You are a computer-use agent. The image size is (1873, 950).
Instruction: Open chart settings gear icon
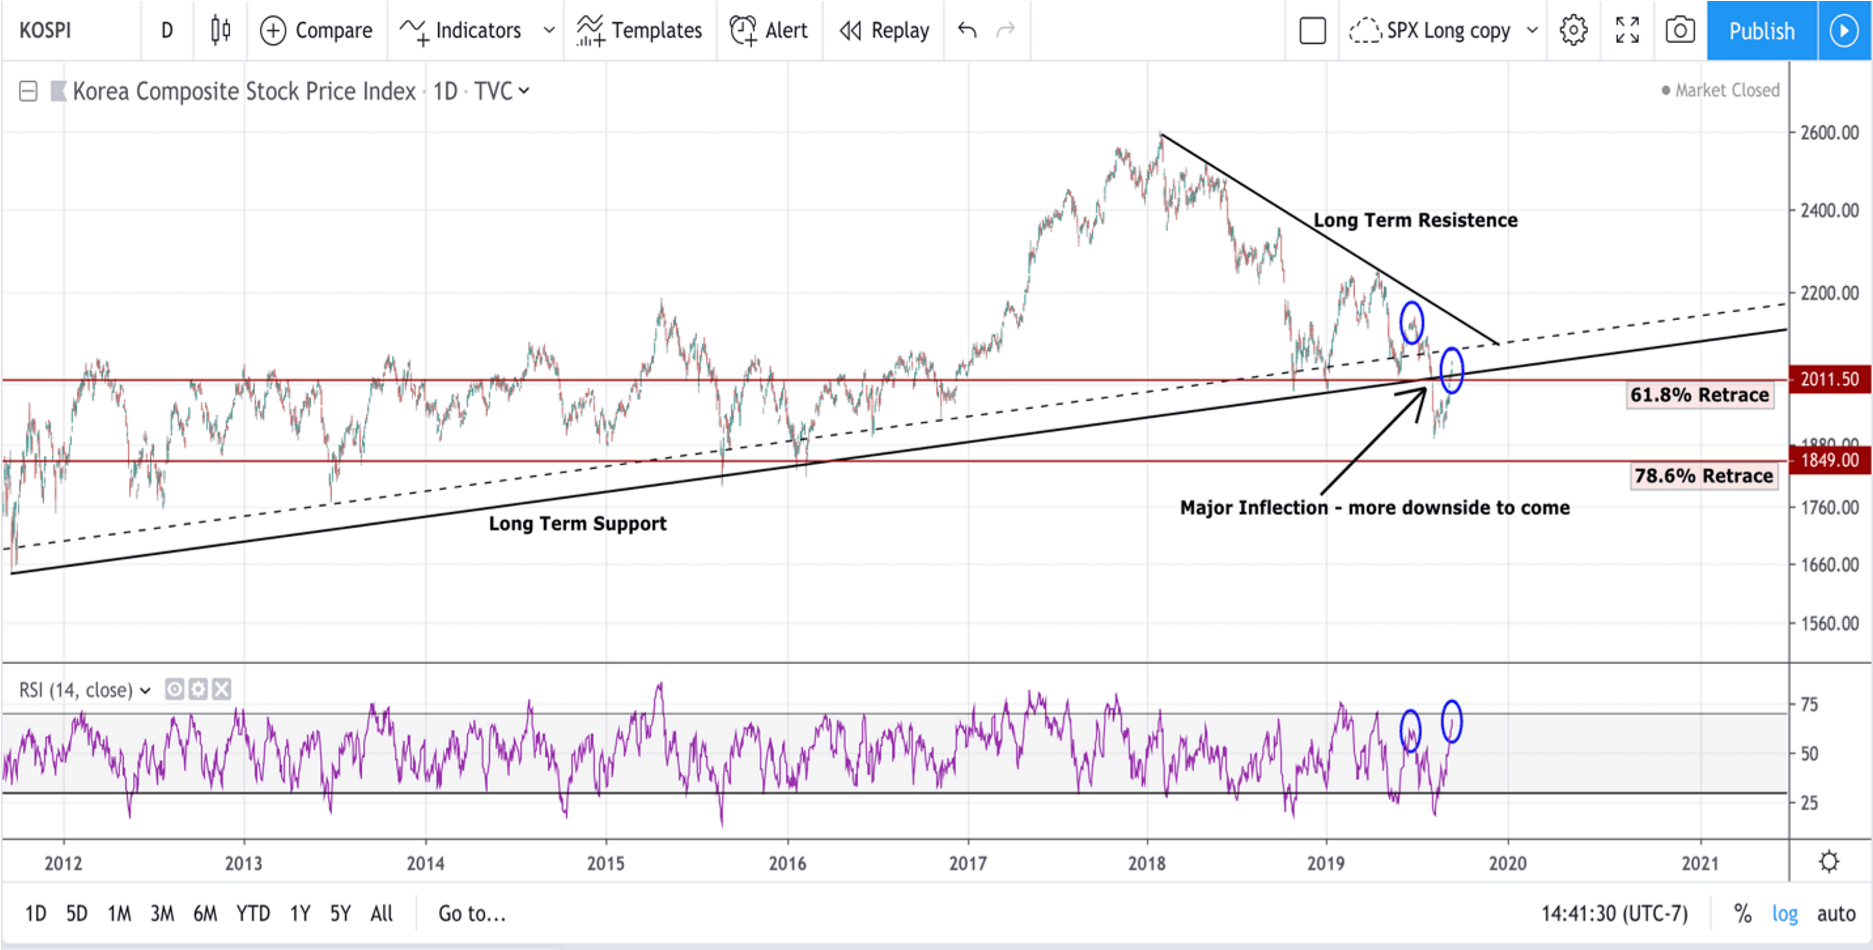(x=1573, y=30)
